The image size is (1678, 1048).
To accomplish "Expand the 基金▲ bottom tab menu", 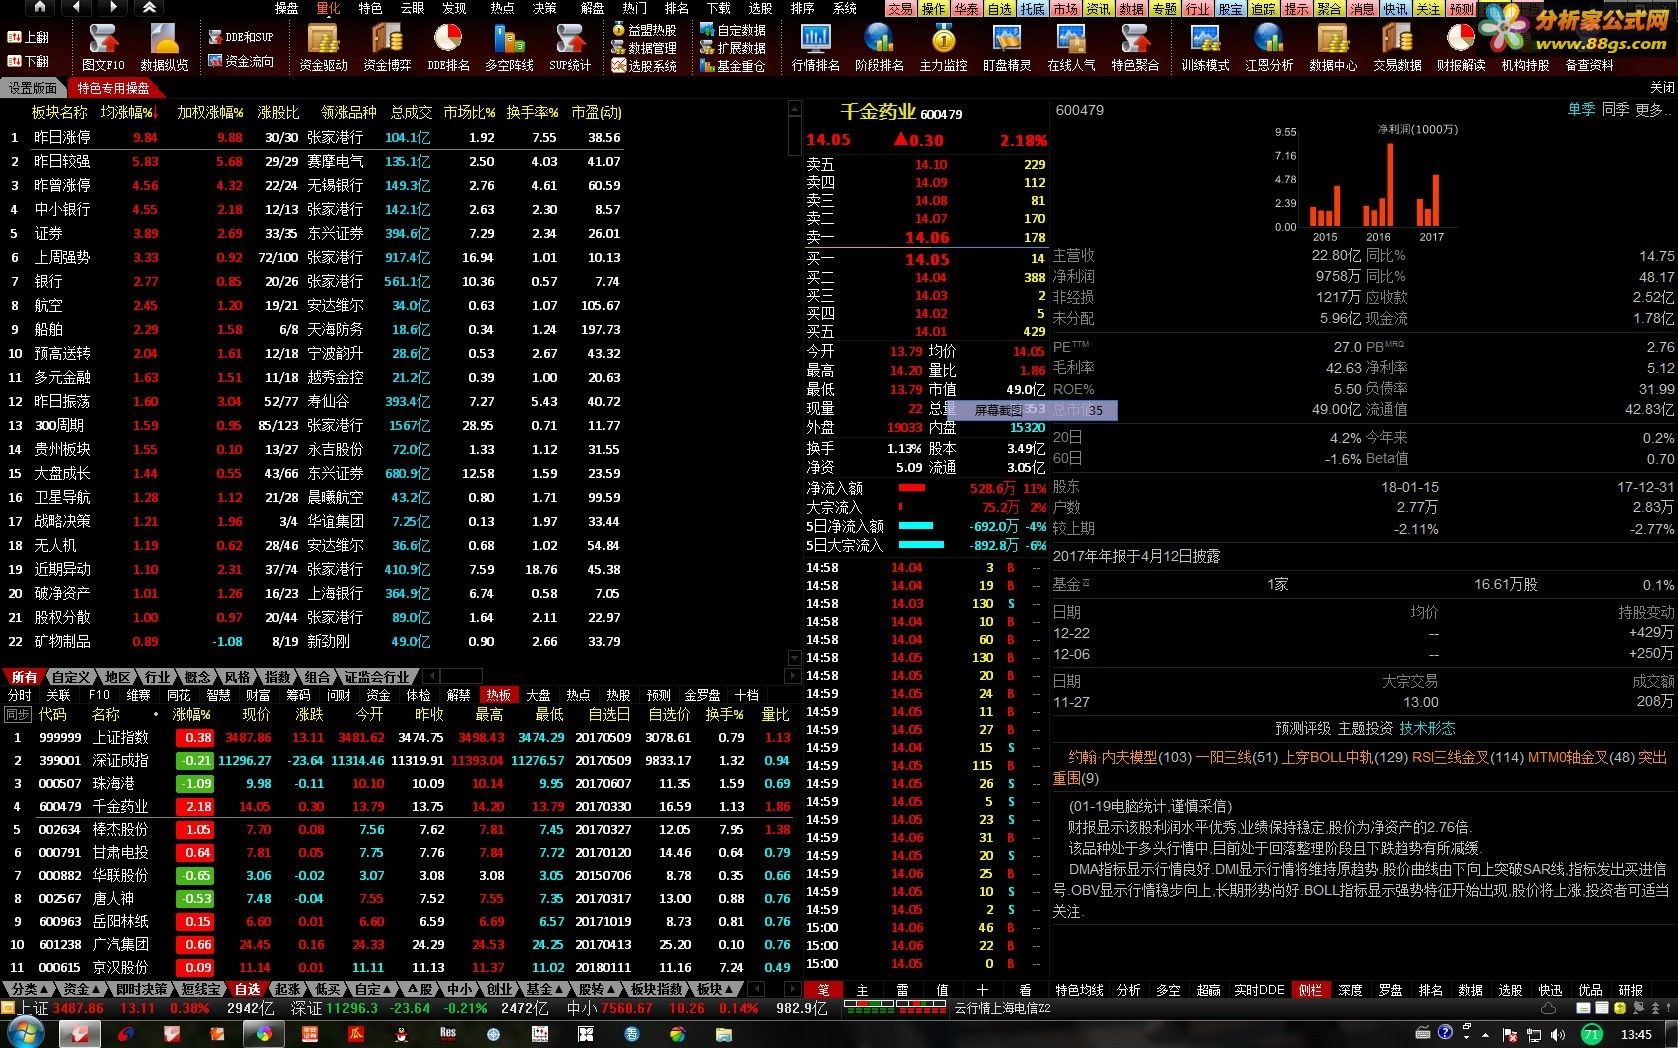I will point(545,989).
